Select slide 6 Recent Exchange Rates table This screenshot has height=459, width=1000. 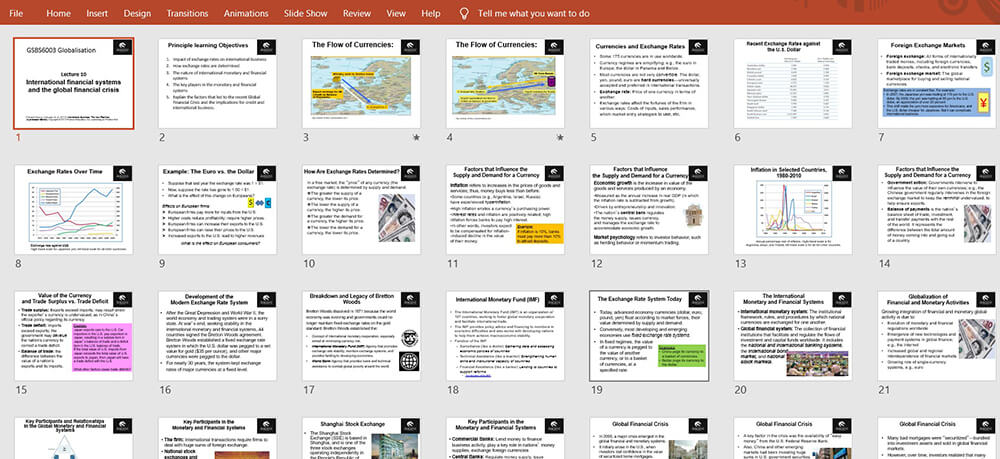pos(793,83)
